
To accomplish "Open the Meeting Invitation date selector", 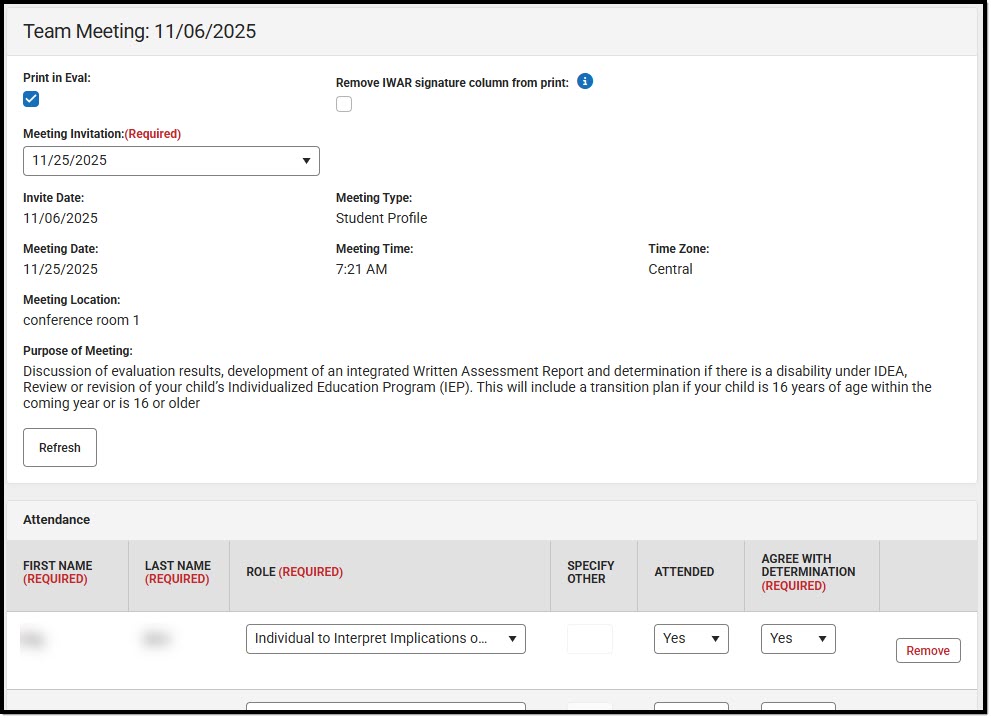I will (x=170, y=160).
